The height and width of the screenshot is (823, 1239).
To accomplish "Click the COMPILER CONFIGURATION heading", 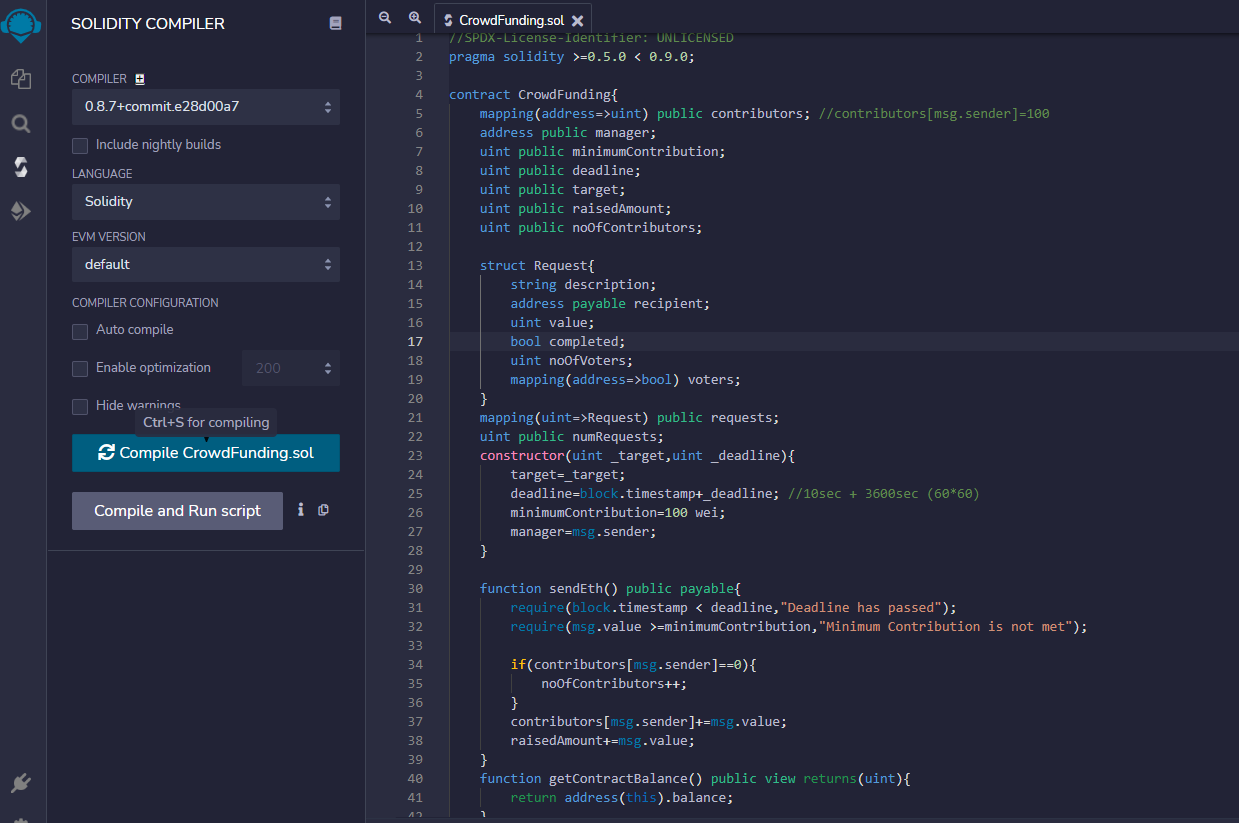I will (x=145, y=303).
